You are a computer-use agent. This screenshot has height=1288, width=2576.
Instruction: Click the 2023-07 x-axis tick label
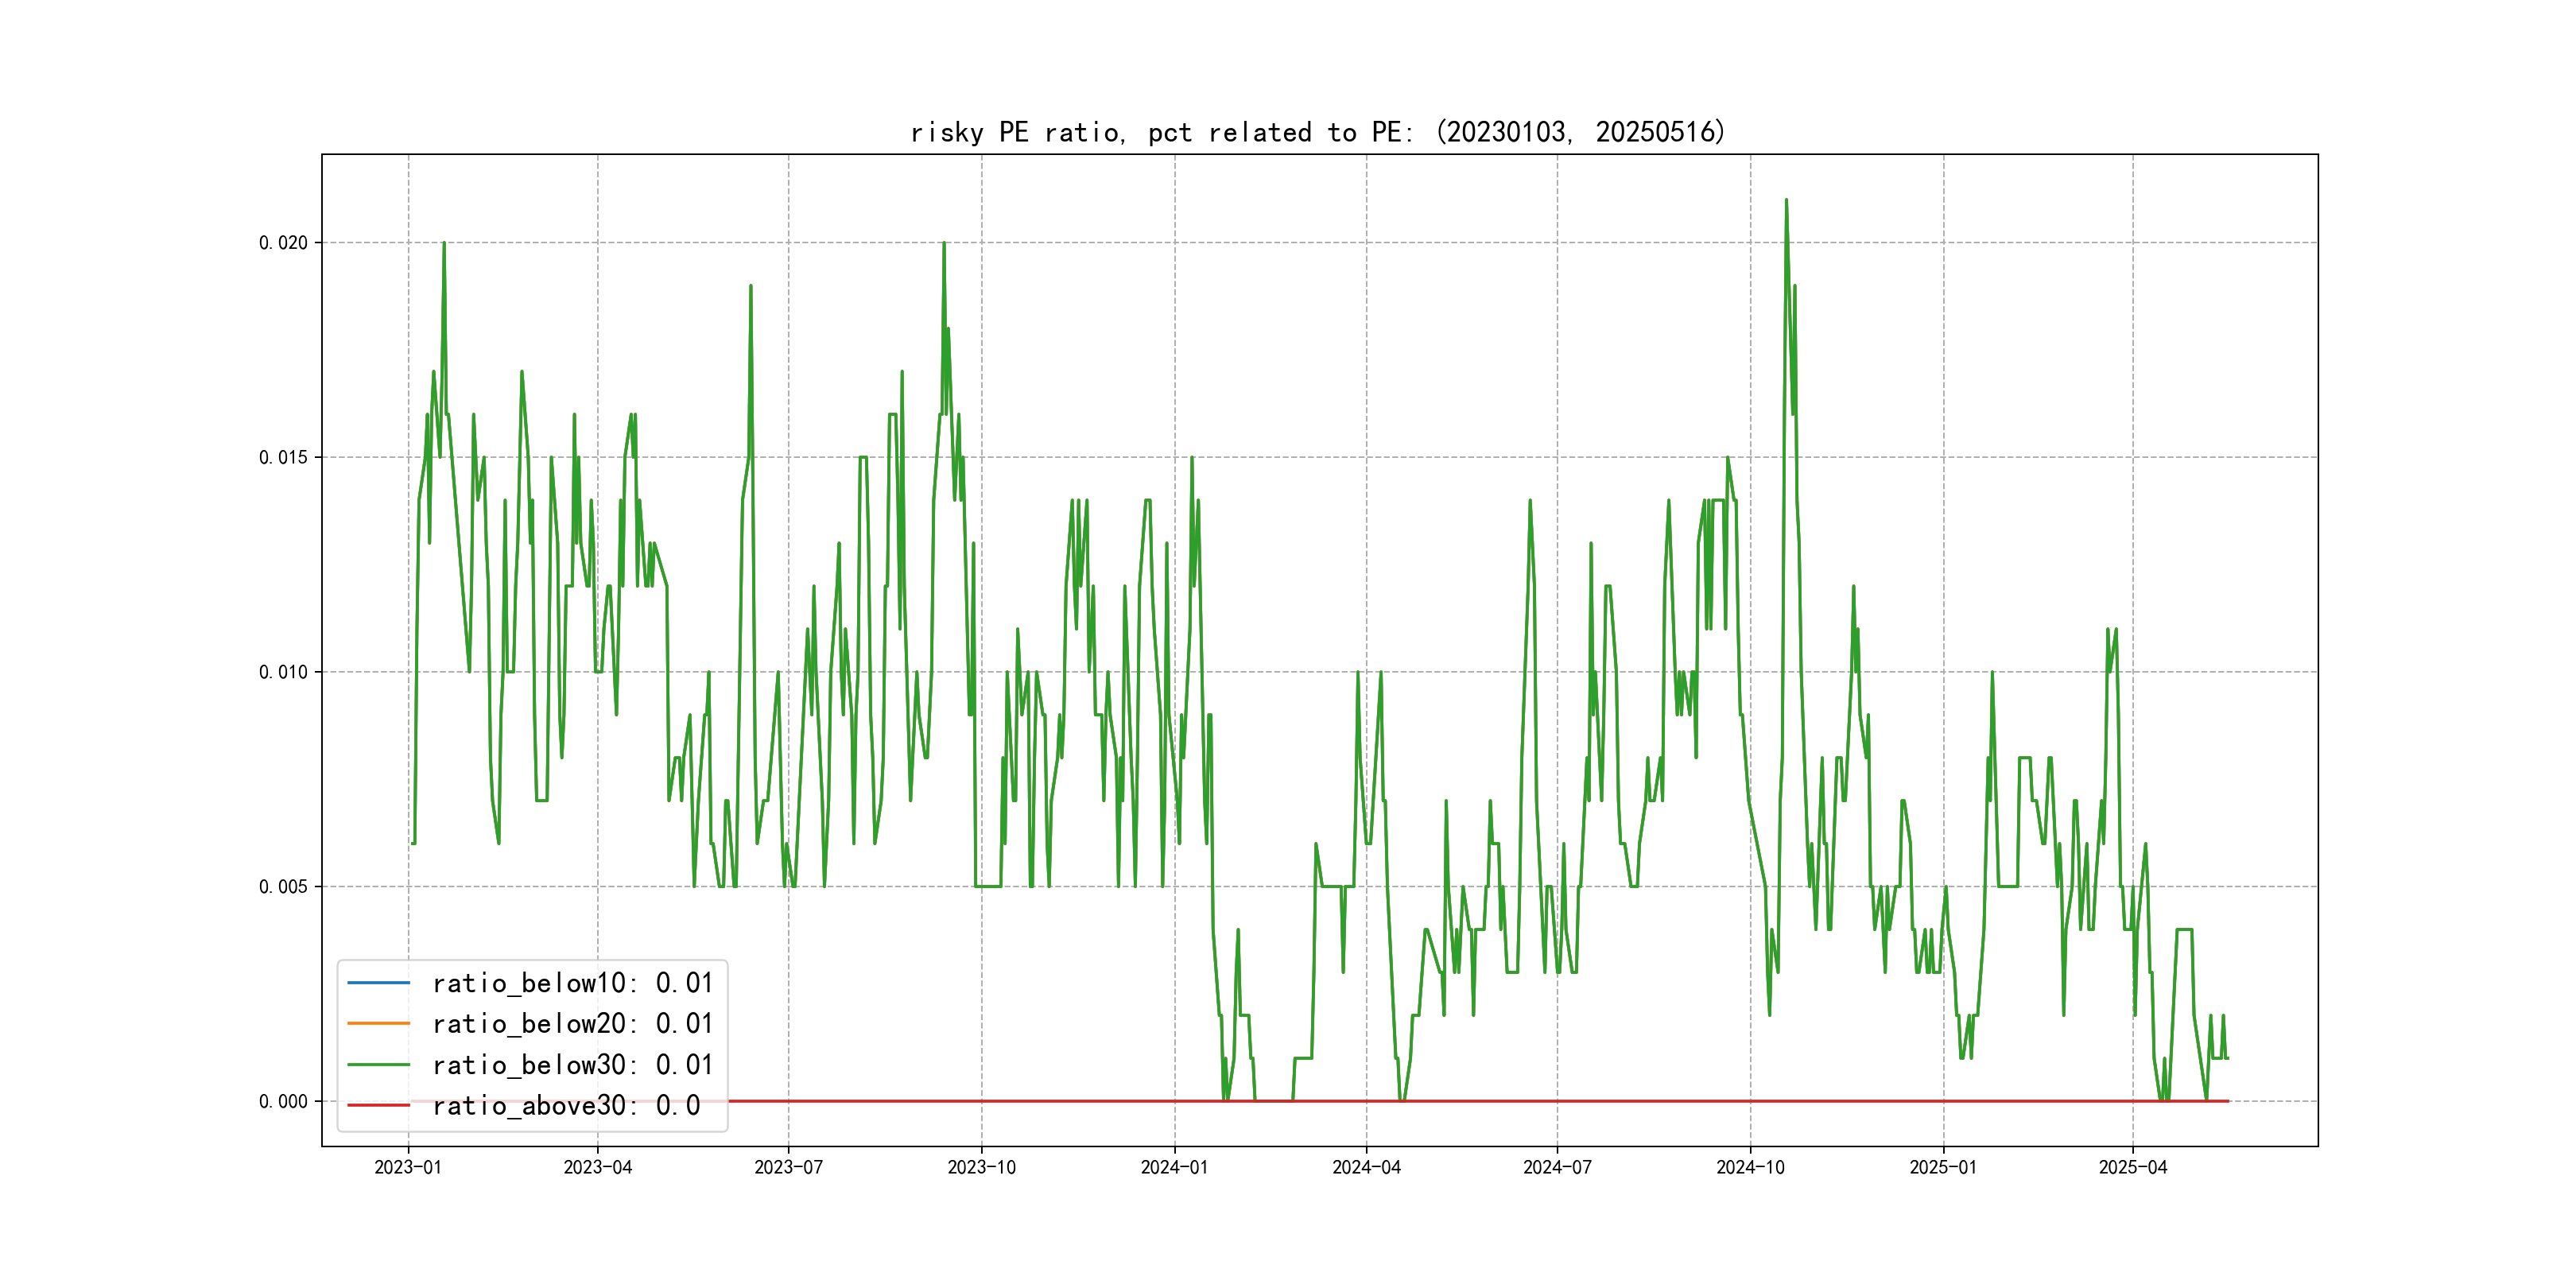[788, 1168]
